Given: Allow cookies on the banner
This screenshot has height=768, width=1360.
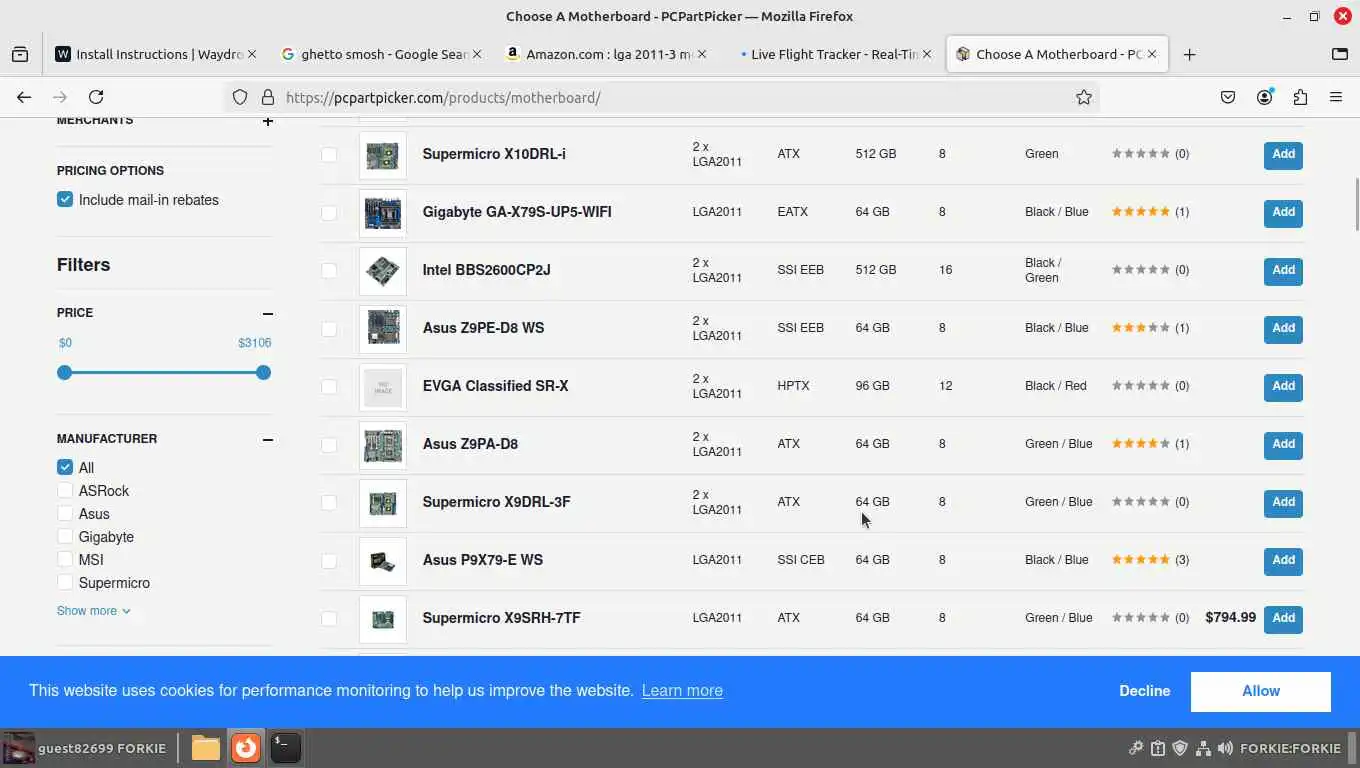Looking at the screenshot, I should point(1260,691).
